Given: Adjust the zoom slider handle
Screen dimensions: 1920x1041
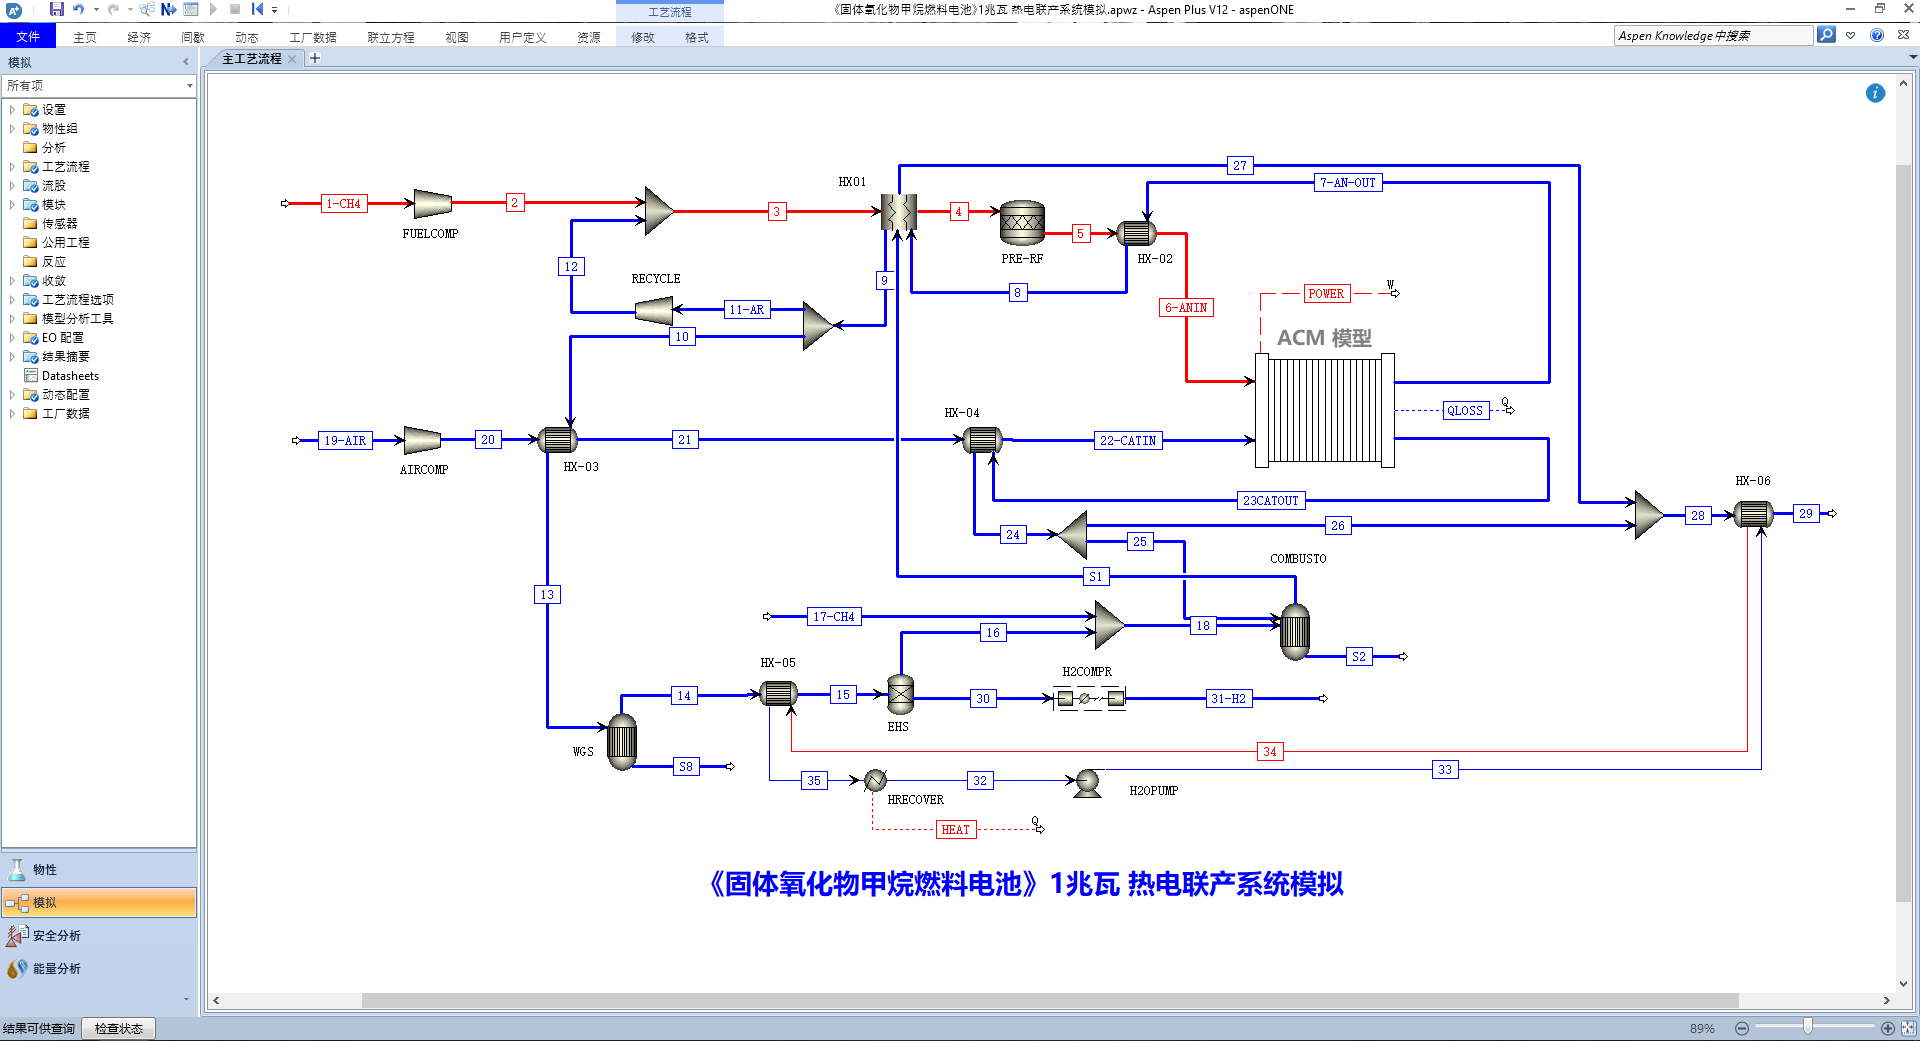Looking at the screenshot, I should 1808,1027.
